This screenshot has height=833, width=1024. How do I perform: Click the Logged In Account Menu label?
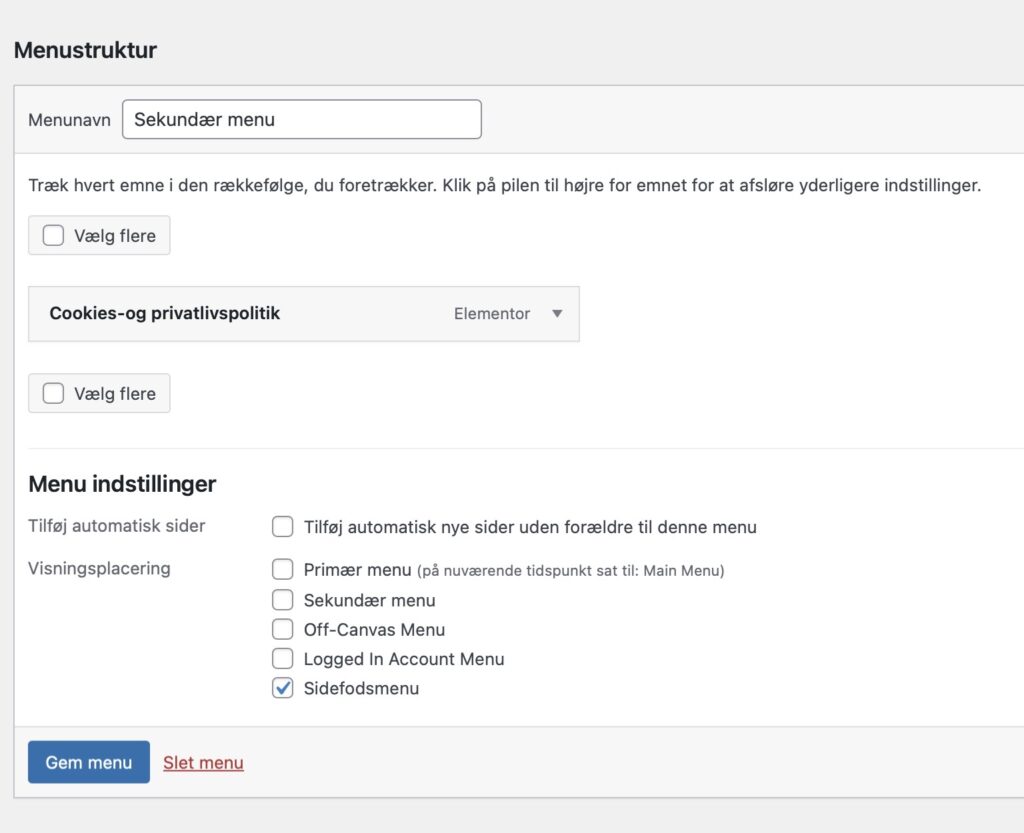(404, 659)
